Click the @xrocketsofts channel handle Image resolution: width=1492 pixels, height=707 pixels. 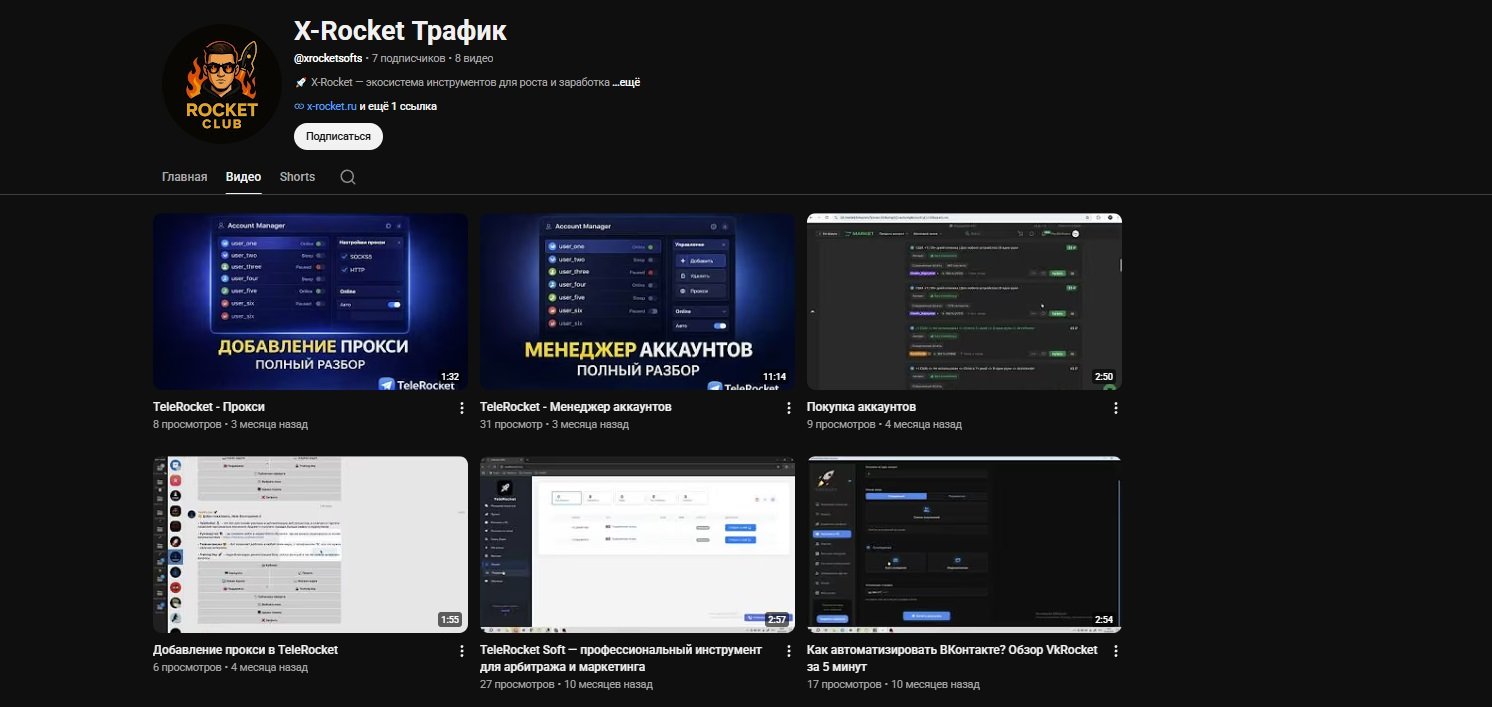point(328,58)
